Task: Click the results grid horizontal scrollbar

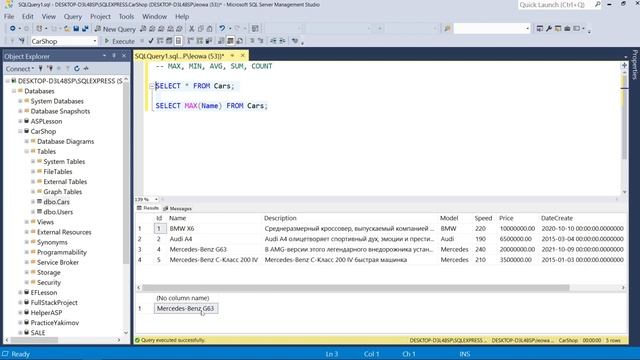Action: coord(356,288)
